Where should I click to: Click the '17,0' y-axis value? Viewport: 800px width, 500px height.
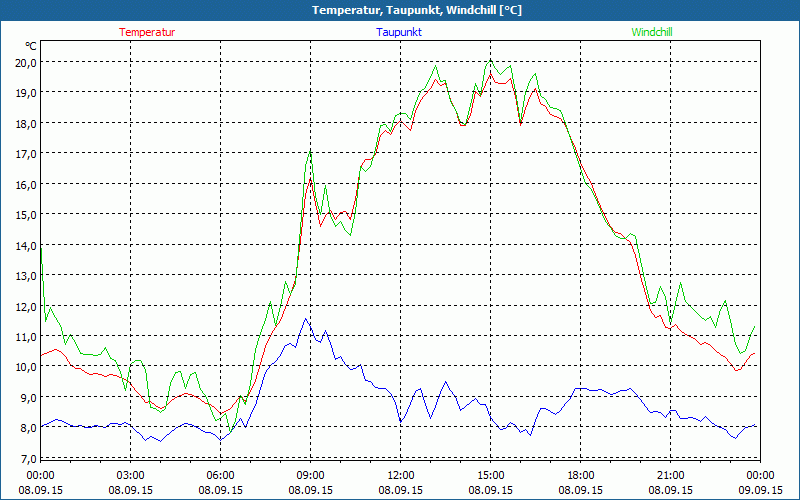coord(26,154)
